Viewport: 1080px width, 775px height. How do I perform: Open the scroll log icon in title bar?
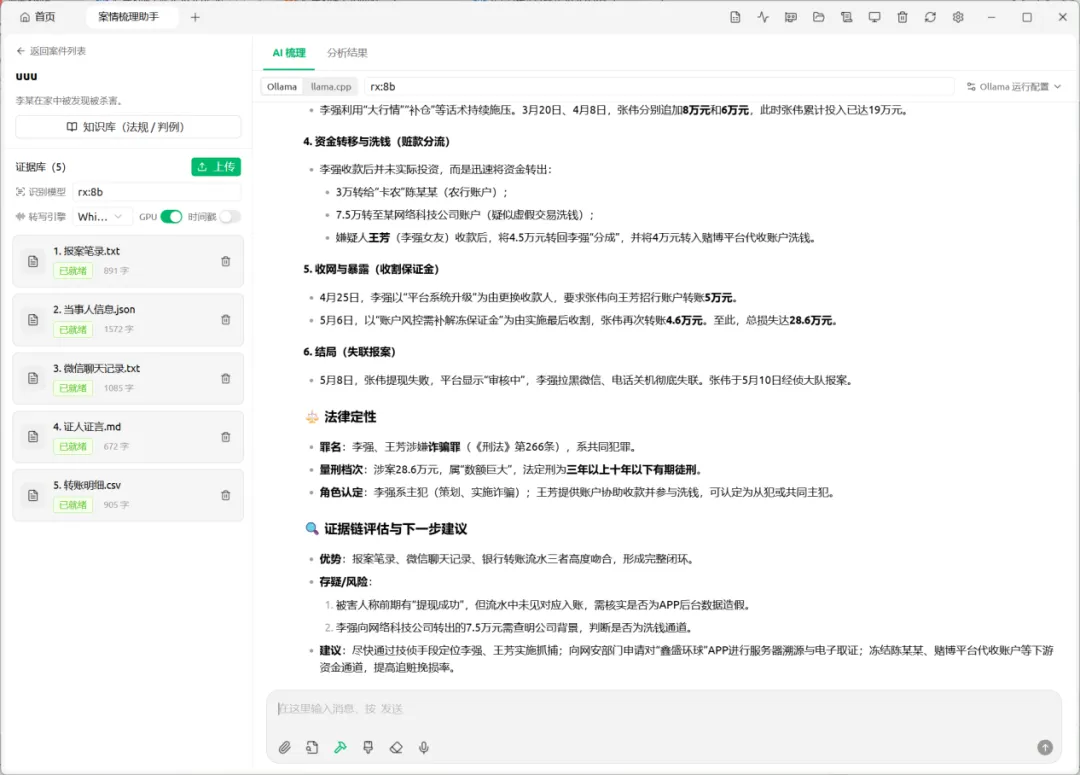847,17
